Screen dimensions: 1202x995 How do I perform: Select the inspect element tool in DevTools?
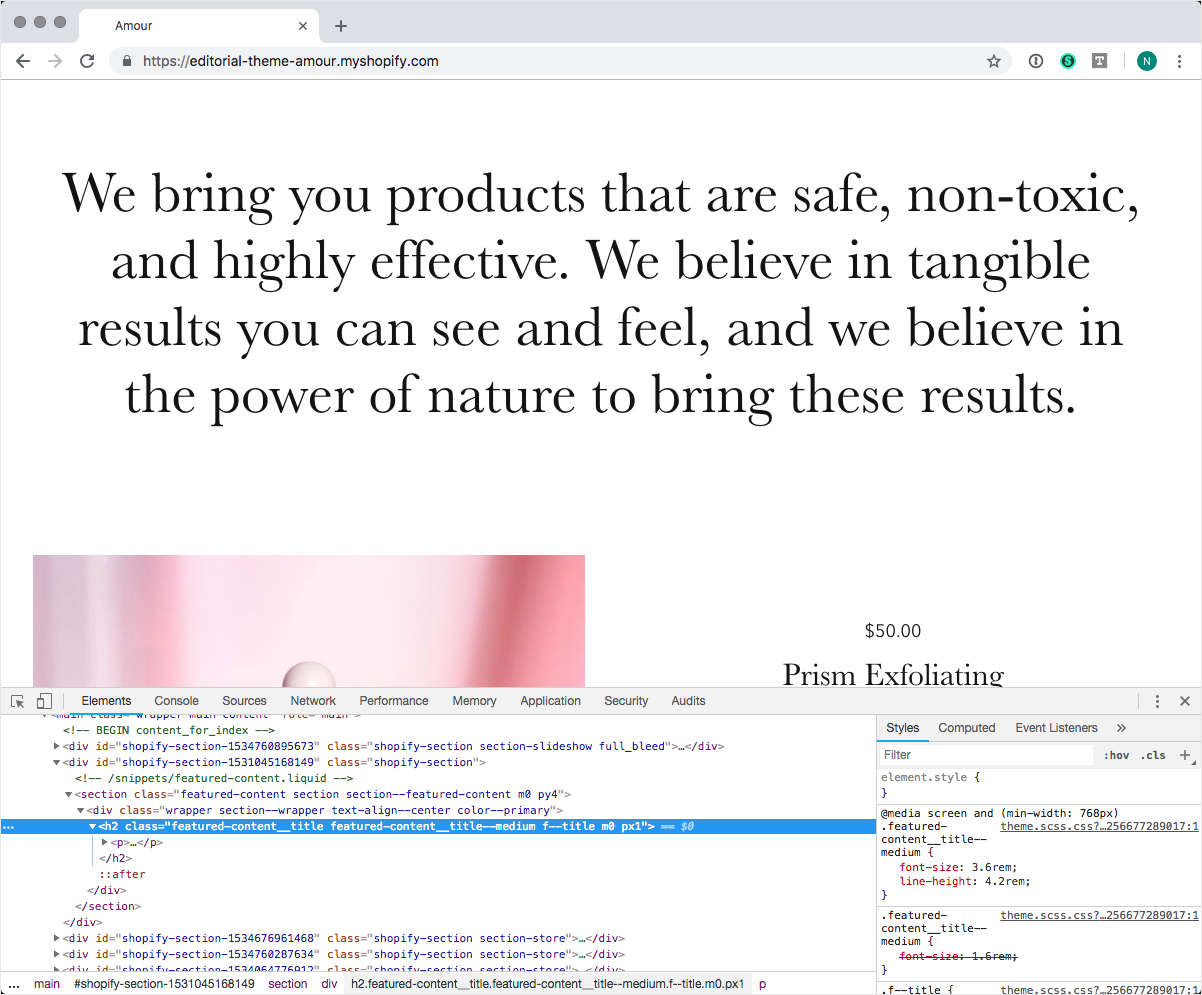(x=16, y=700)
